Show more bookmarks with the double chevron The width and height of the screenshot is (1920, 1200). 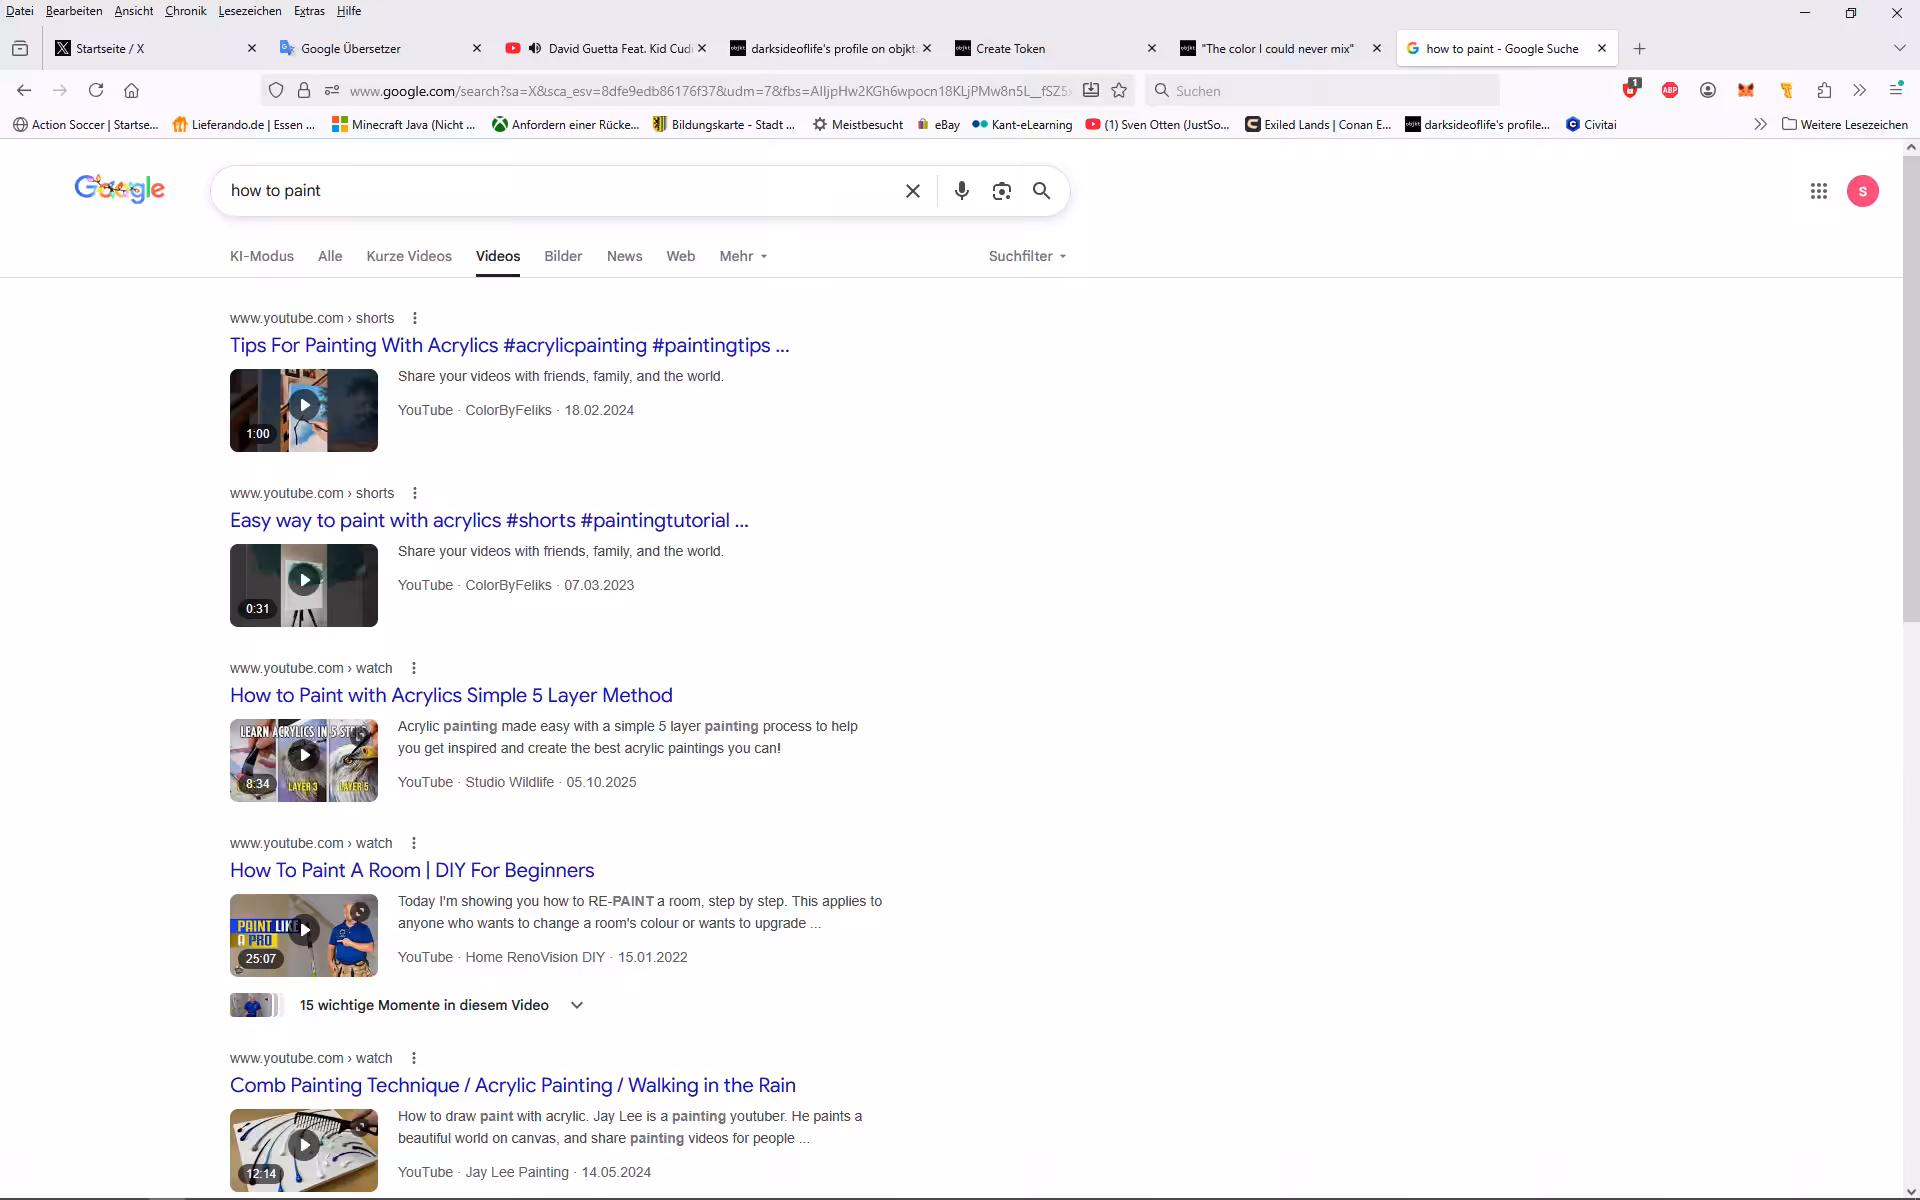(x=1760, y=125)
